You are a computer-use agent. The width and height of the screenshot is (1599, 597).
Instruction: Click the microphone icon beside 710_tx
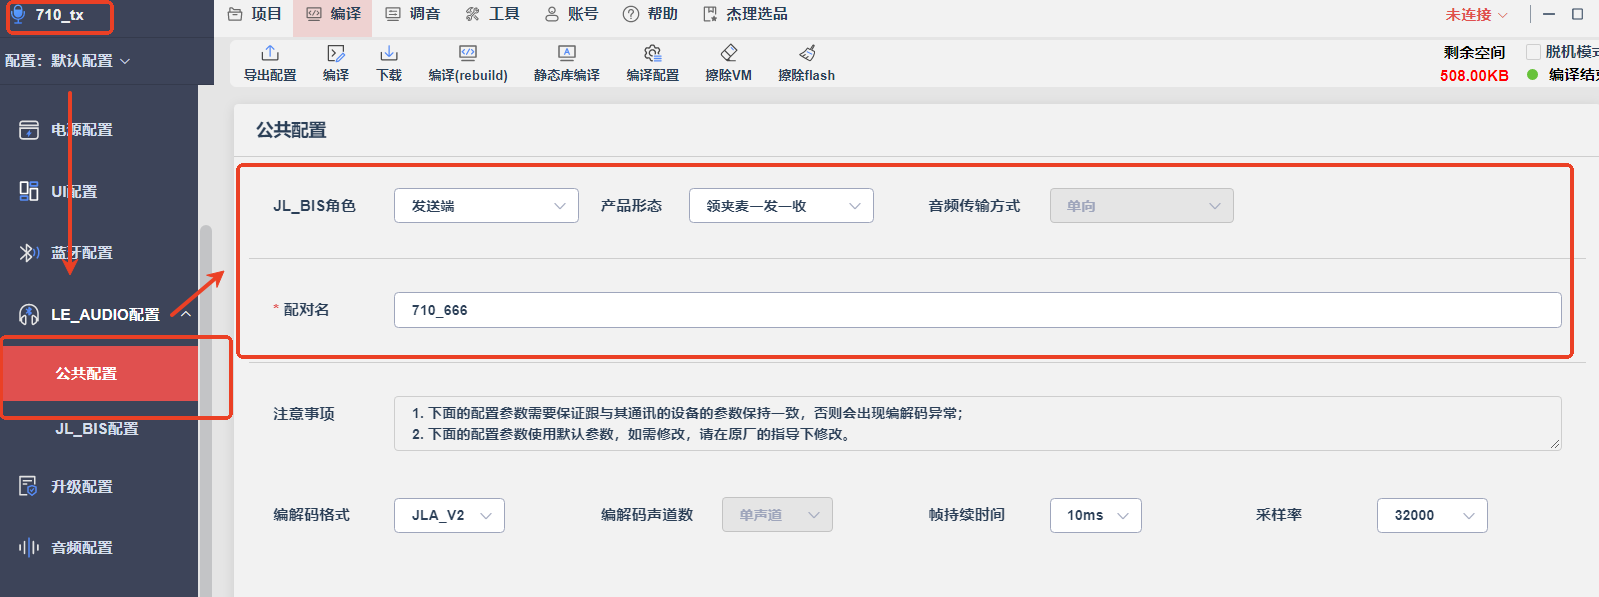pyautogui.click(x=18, y=15)
